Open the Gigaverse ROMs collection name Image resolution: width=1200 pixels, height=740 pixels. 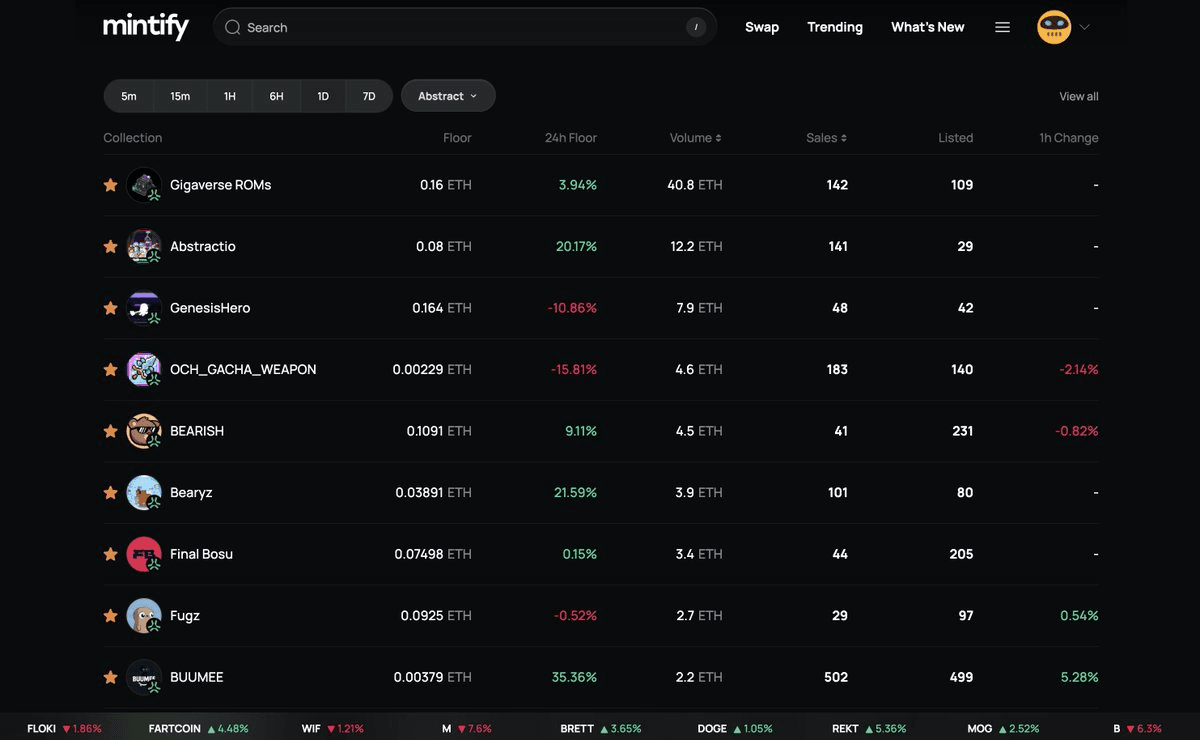coord(220,185)
